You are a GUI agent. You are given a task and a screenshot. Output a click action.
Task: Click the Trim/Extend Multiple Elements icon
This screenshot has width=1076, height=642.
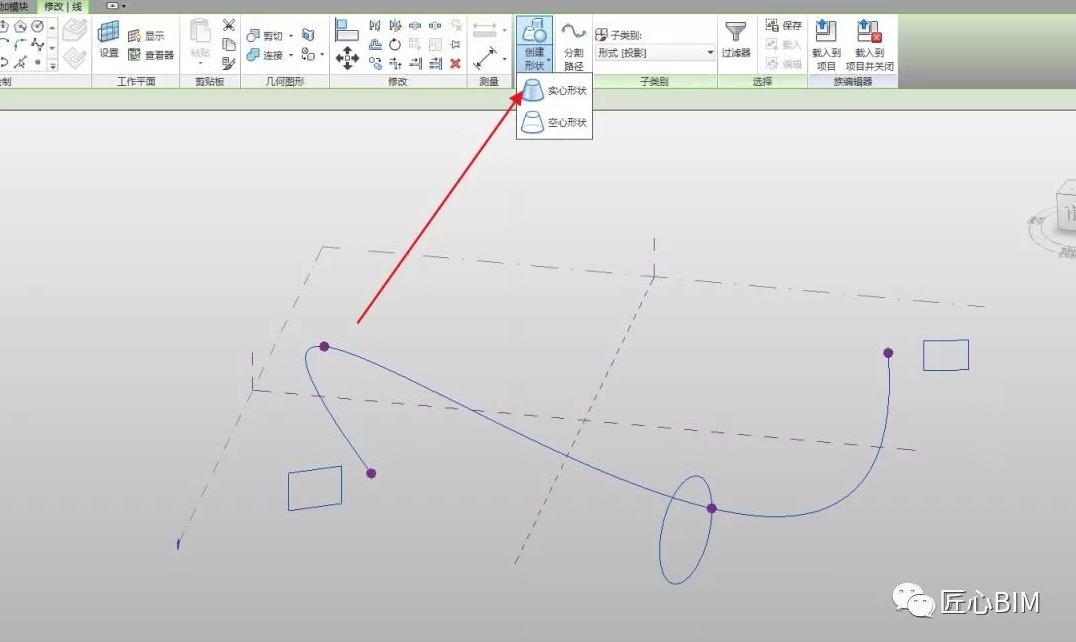pyautogui.click(x=435, y=63)
